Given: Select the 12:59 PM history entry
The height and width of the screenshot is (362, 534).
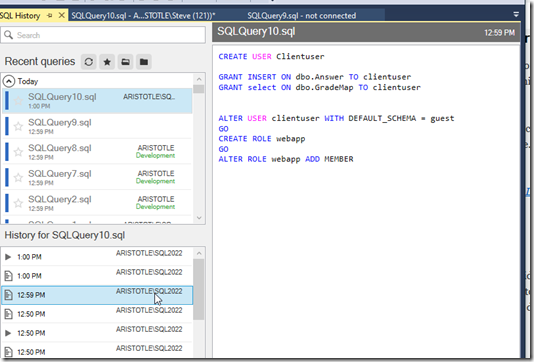Looking at the screenshot, I should (x=97, y=295).
